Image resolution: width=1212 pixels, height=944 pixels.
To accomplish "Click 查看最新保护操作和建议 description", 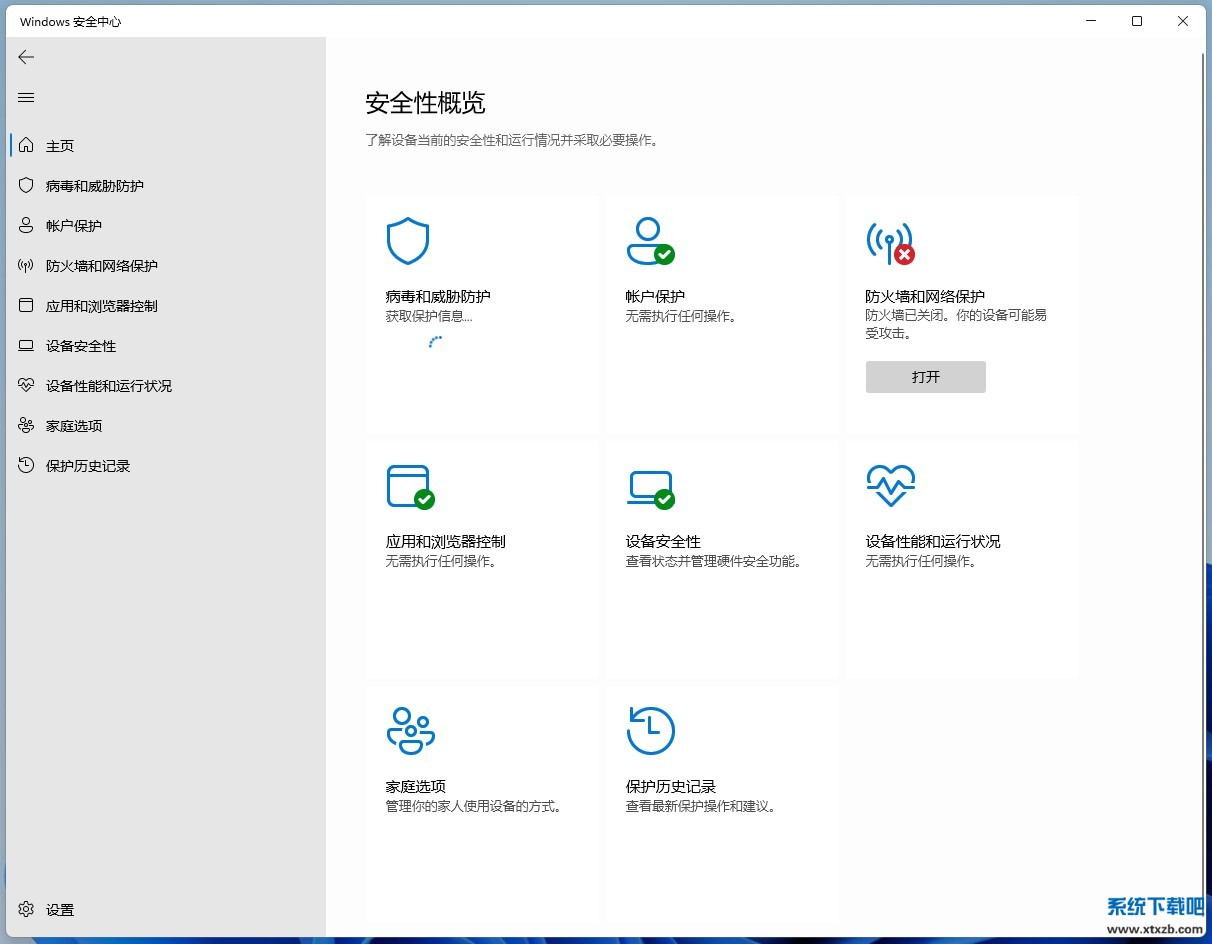I will [x=701, y=806].
